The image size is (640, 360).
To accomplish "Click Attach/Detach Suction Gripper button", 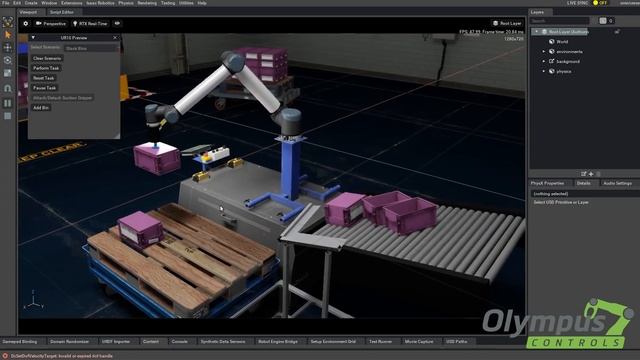I will [x=62, y=98].
